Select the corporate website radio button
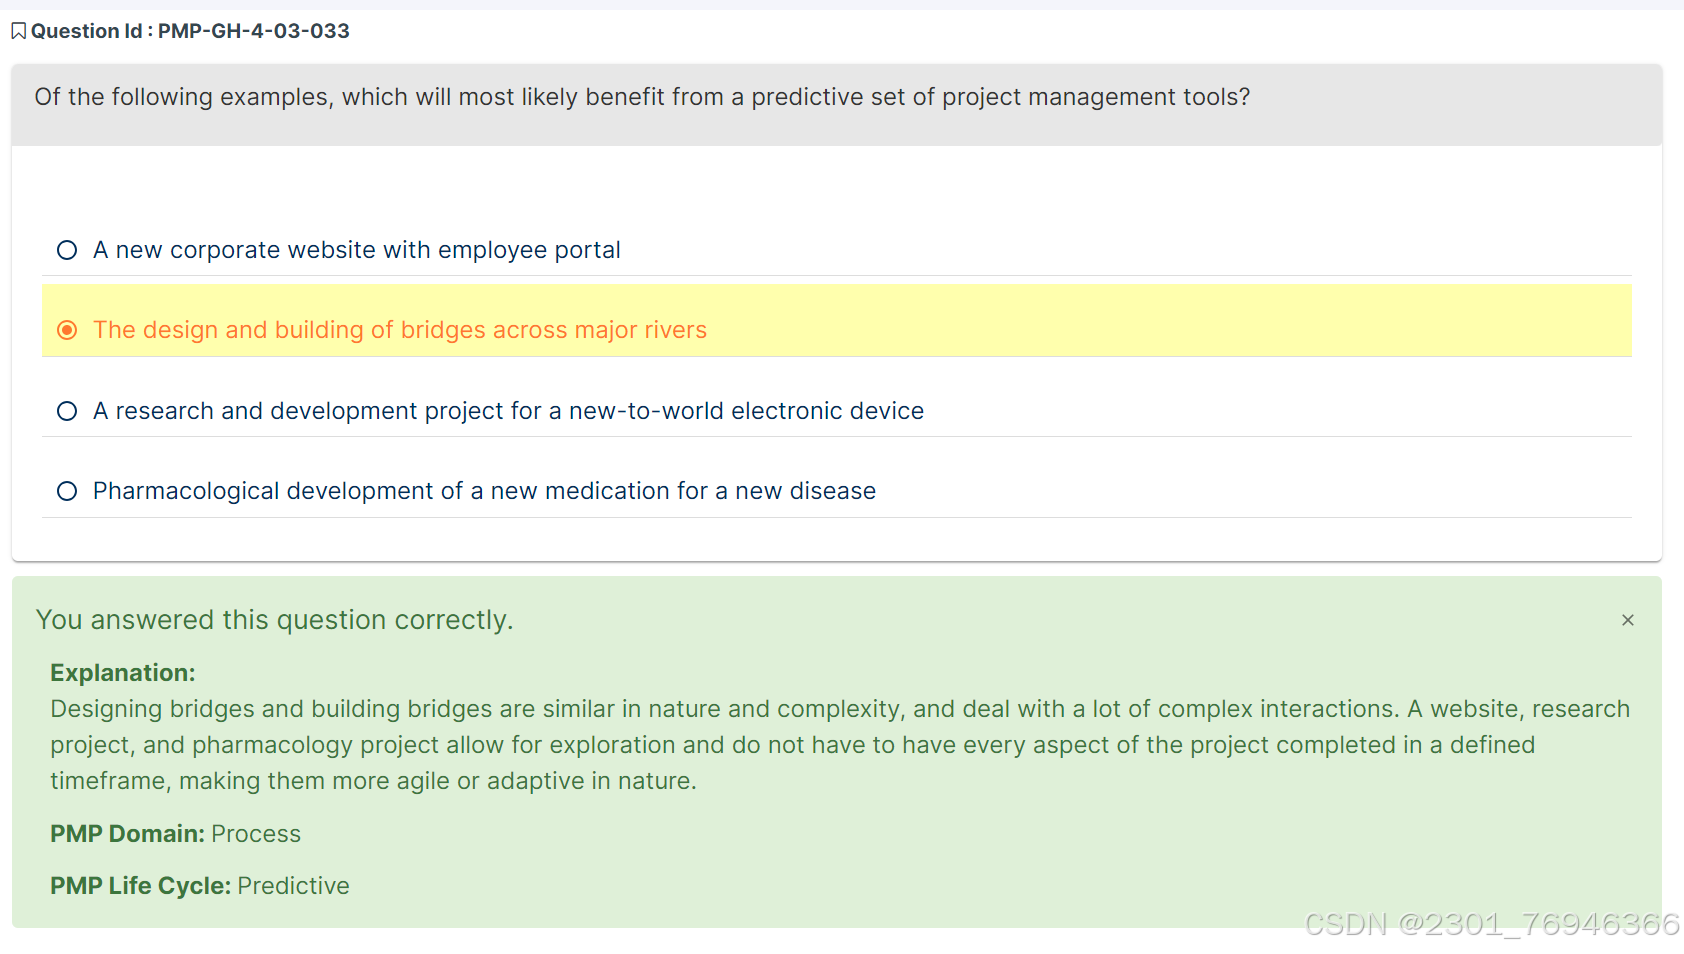The width and height of the screenshot is (1684, 954). tap(67, 250)
